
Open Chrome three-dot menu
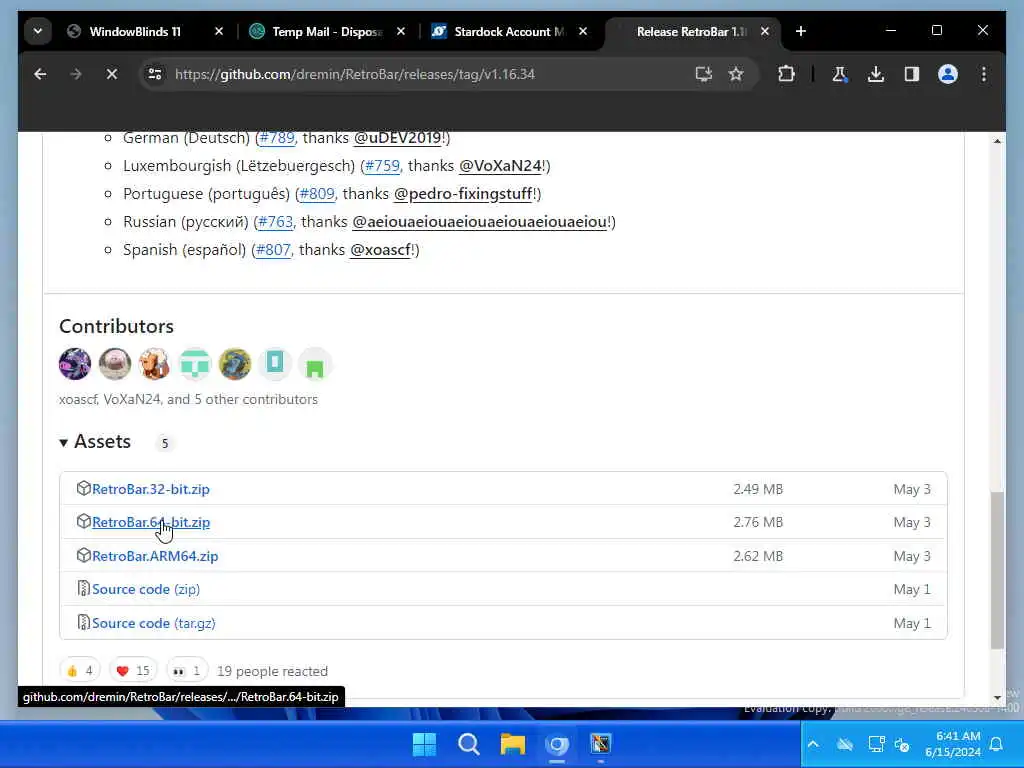(x=984, y=74)
